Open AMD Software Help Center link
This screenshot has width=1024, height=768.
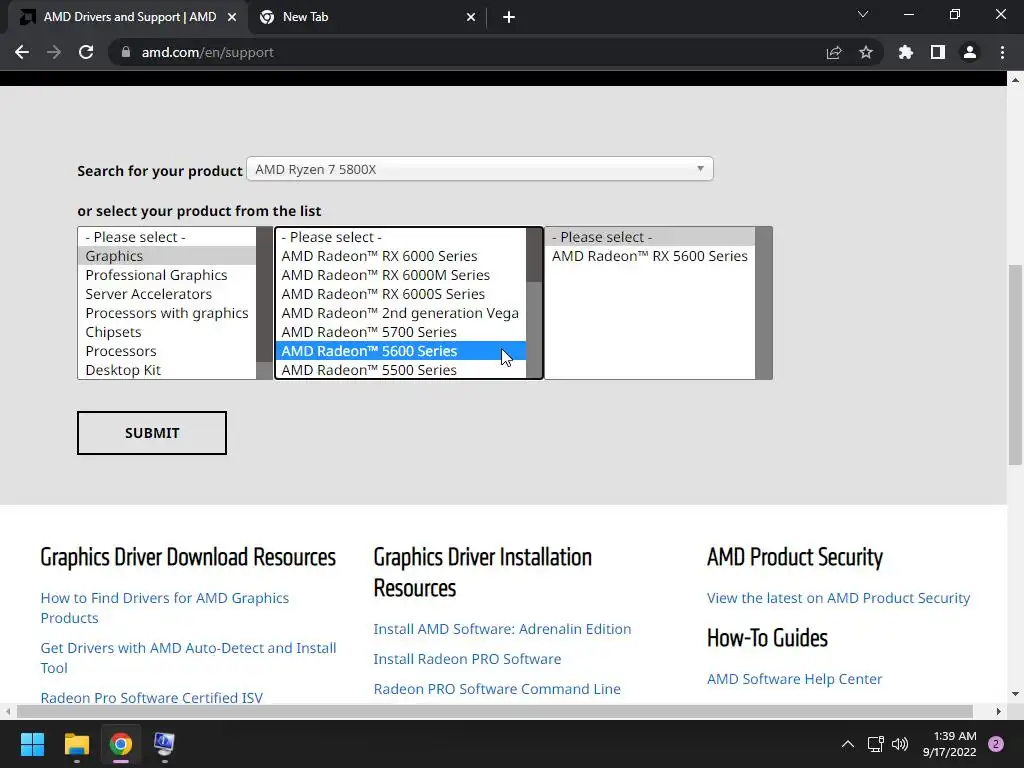click(794, 679)
